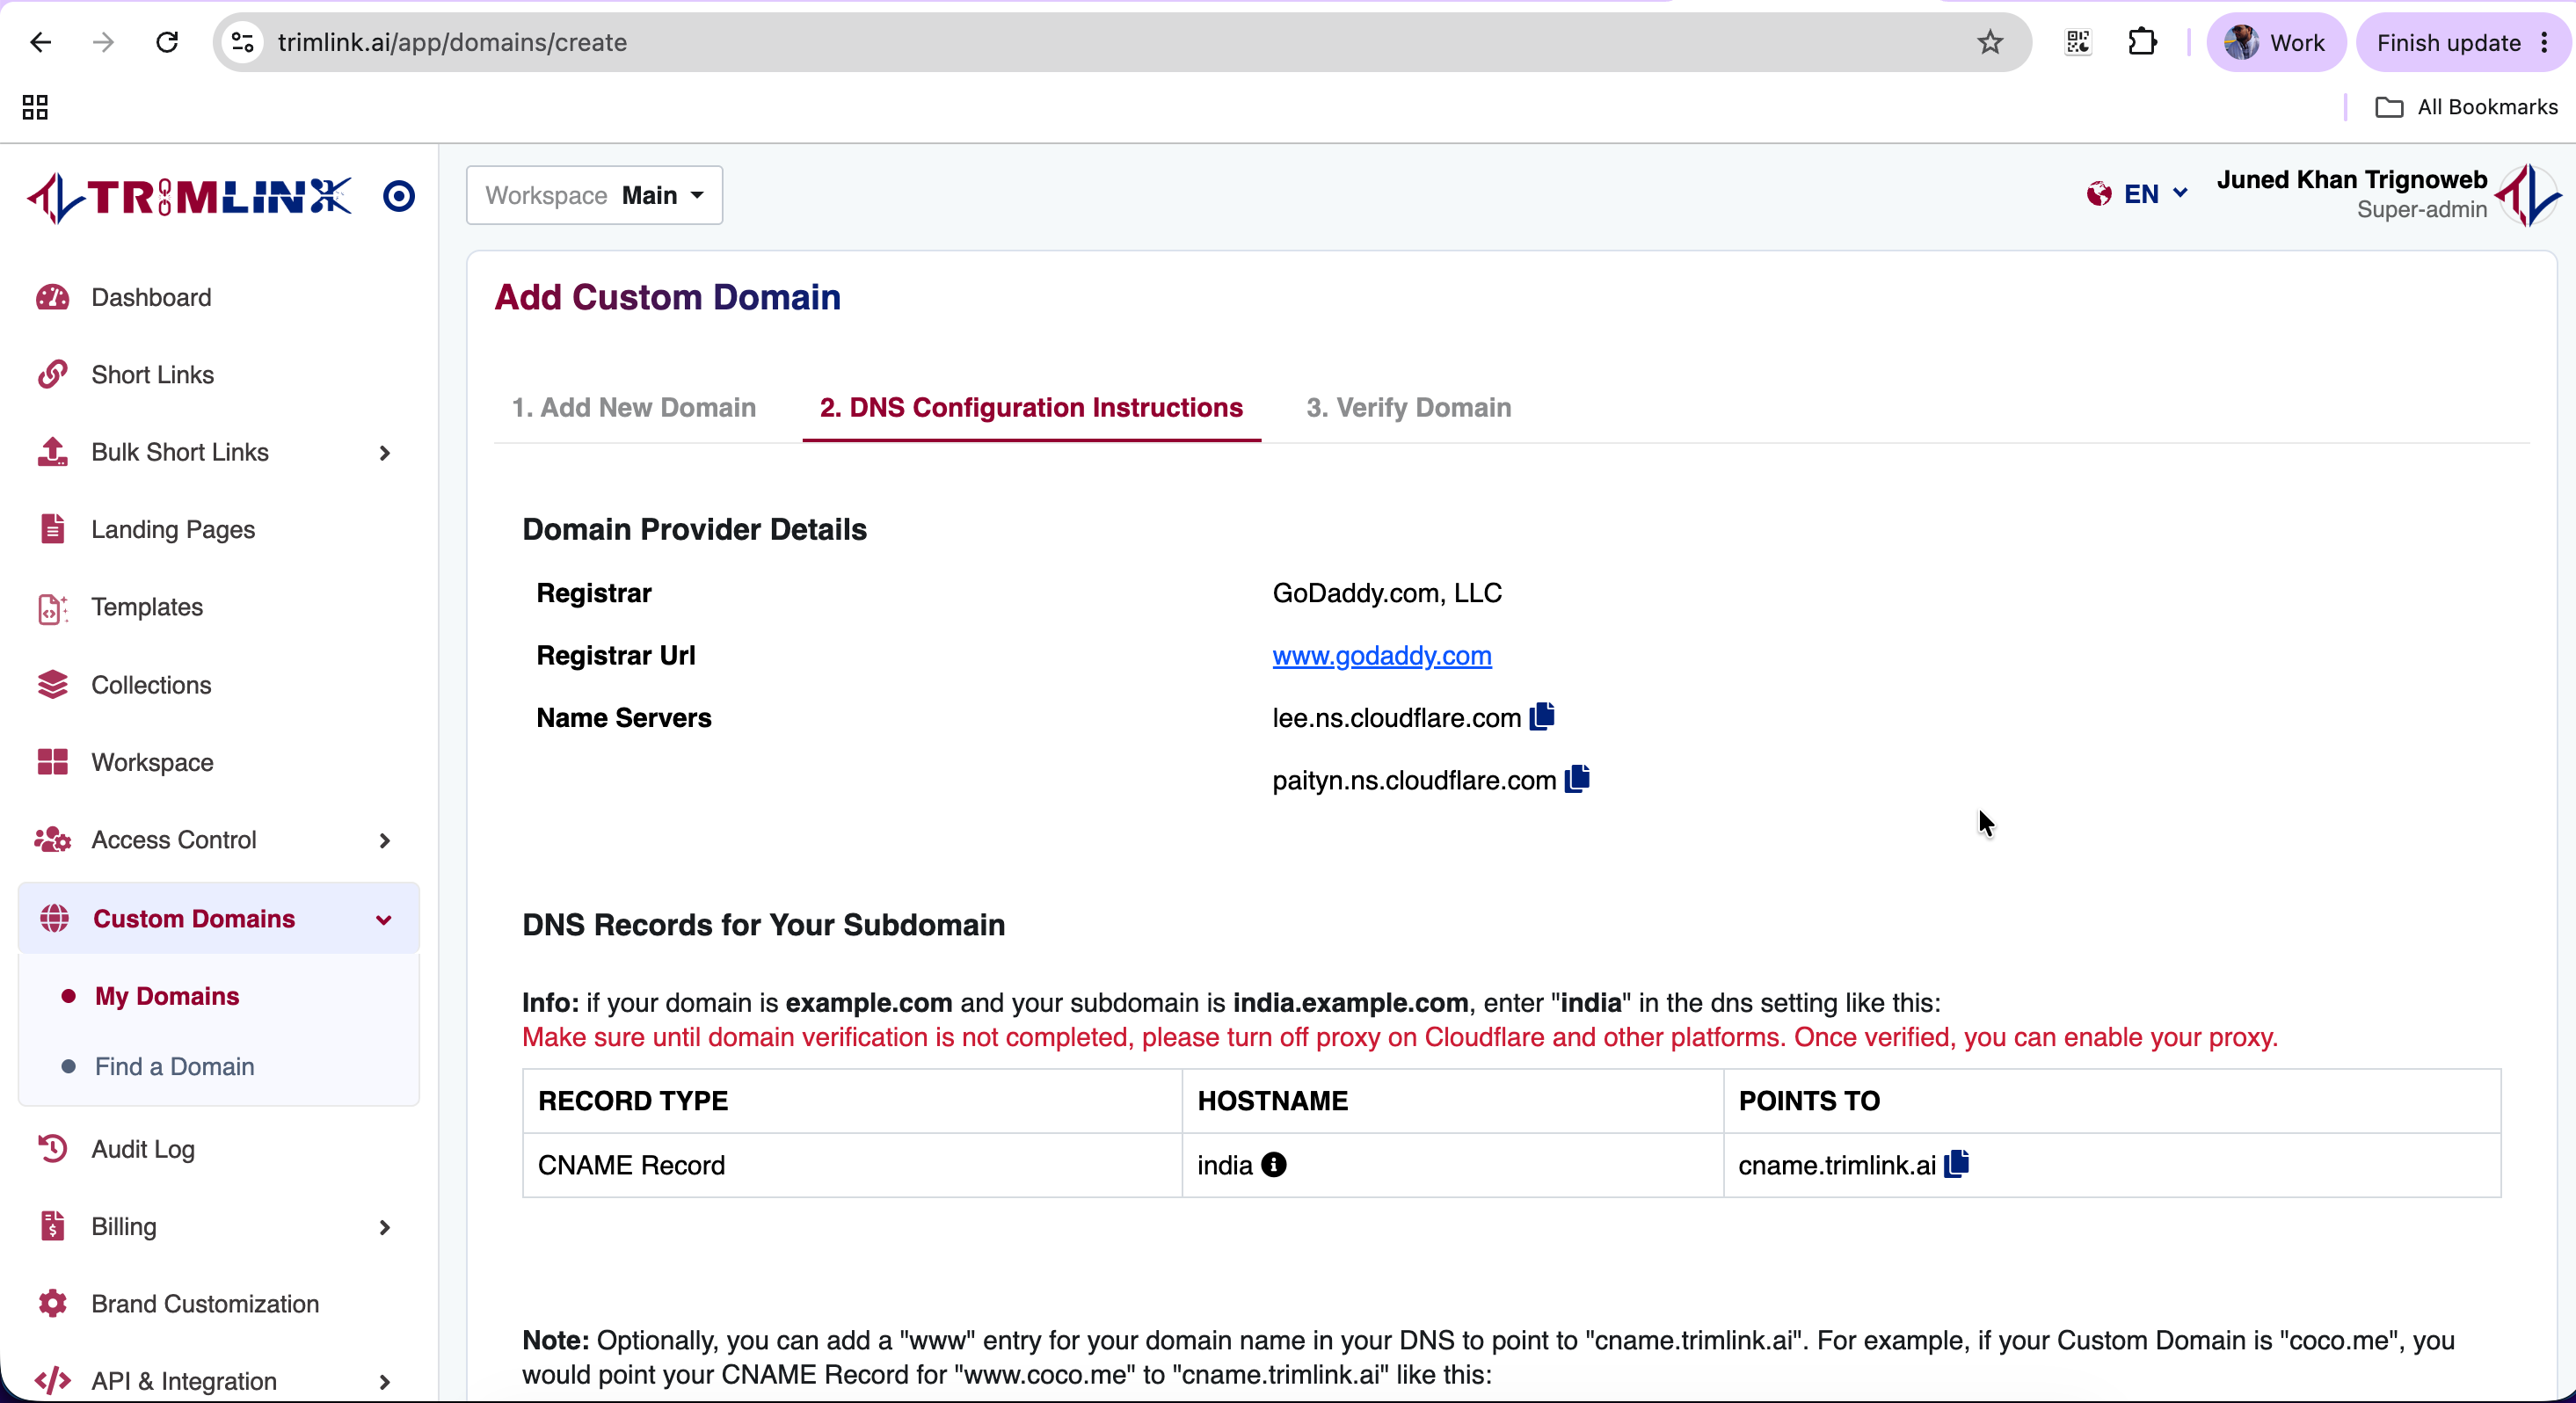The height and width of the screenshot is (1403, 2576).
Task: Click the Templates code file icon
Action: (52, 608)
